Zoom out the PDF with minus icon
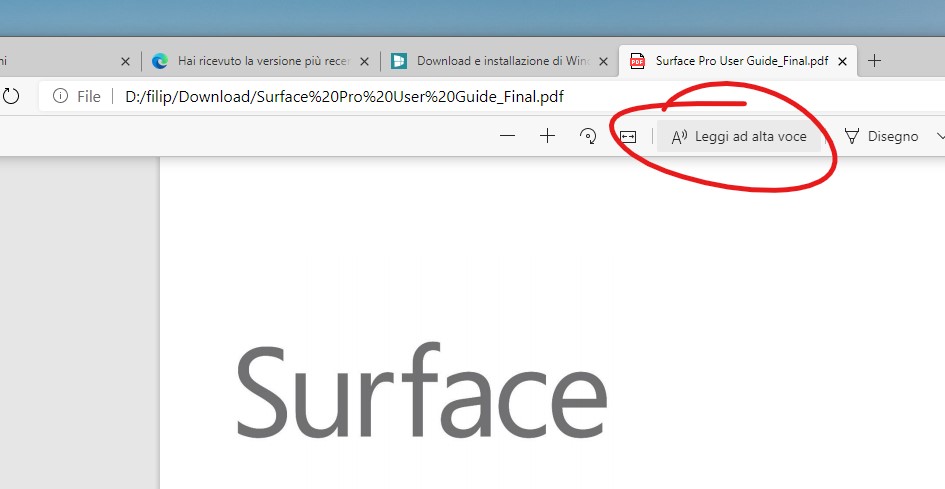 (507, 136)
